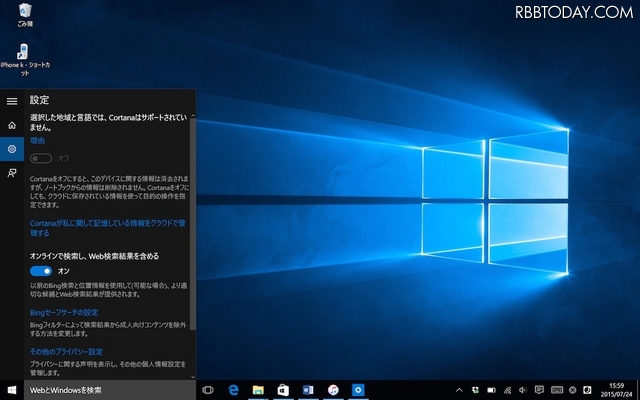
Task: Open その他のプライバシー設定 link
Action: (66, 352)
